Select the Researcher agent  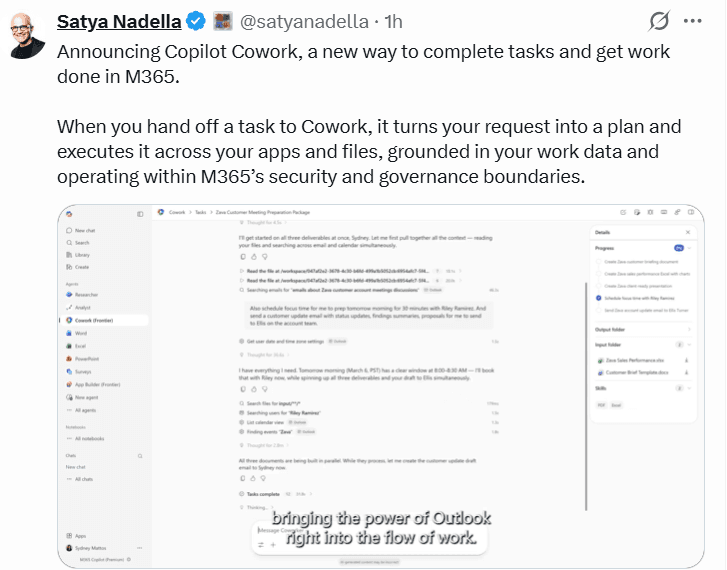click(x=88, y=297)
